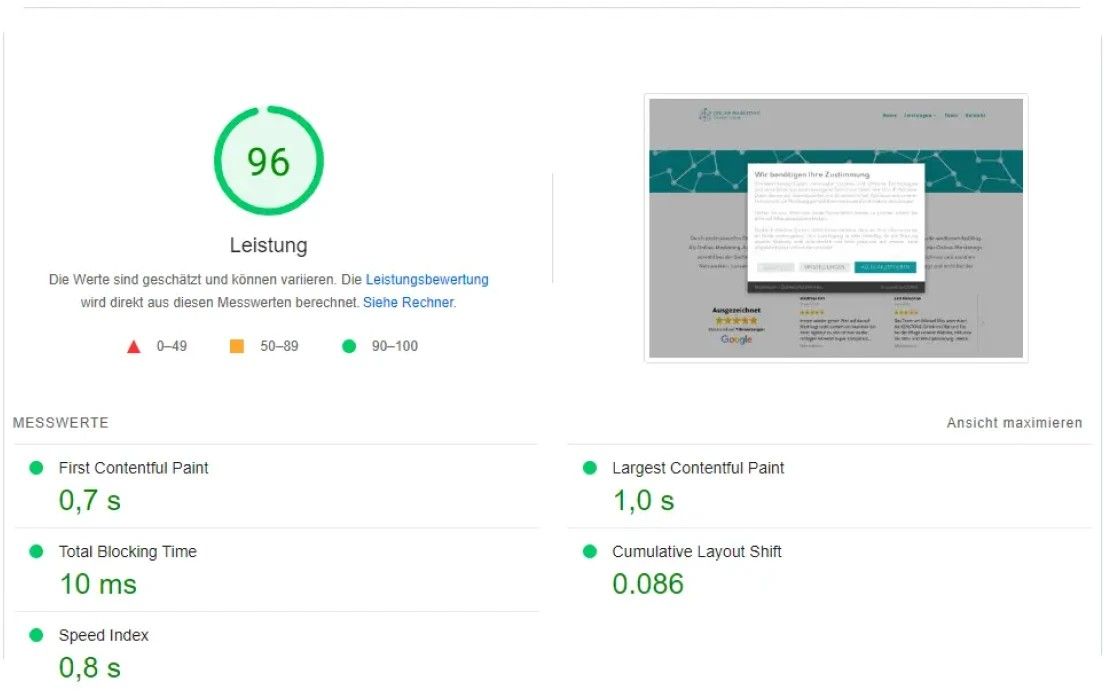Viewport: 1104px width, 691px height.
Task: Click the Speed Index metric label
Action: pyautogui.click(x=103, y=635)
